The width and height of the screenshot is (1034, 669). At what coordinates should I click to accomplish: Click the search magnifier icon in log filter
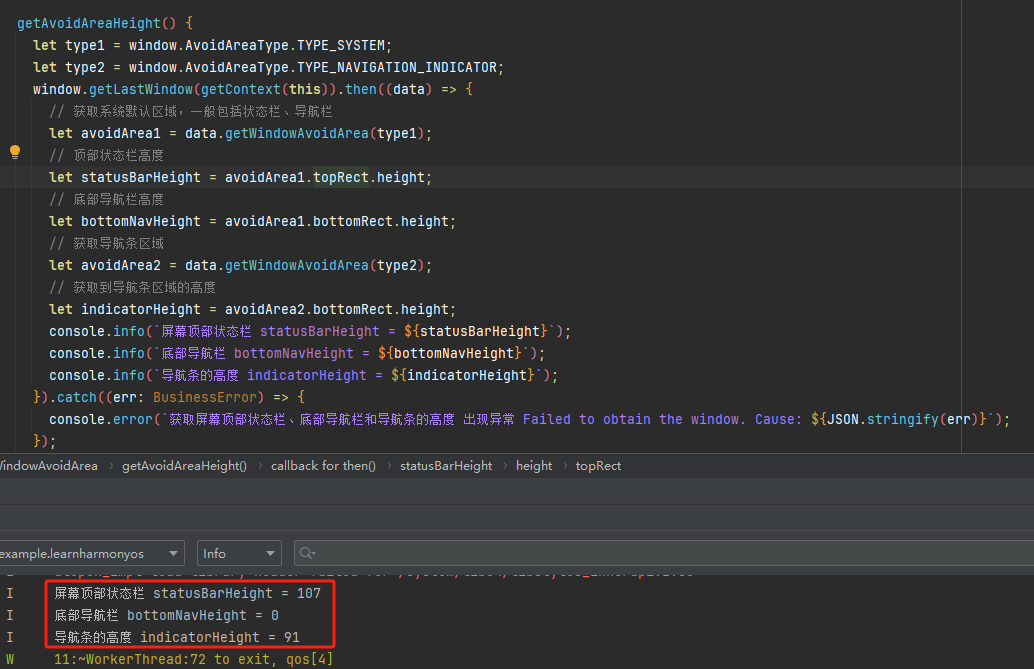307,553
